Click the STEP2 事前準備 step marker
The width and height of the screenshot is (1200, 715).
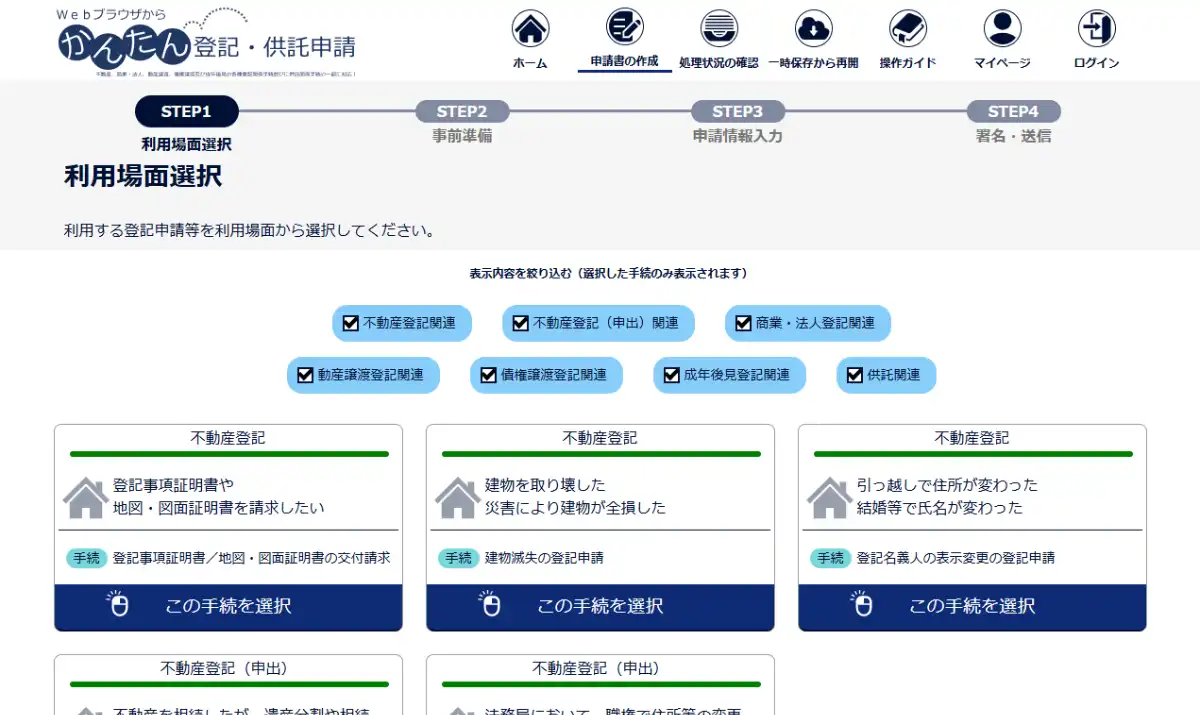pyautogui.click(x=462, y=112)
